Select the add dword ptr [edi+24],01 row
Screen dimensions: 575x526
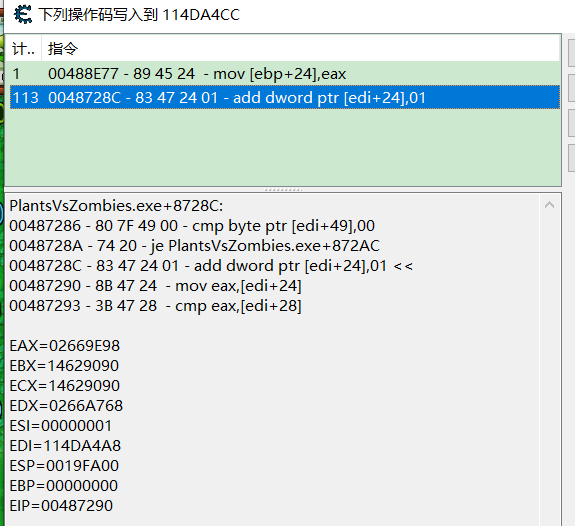285,97
